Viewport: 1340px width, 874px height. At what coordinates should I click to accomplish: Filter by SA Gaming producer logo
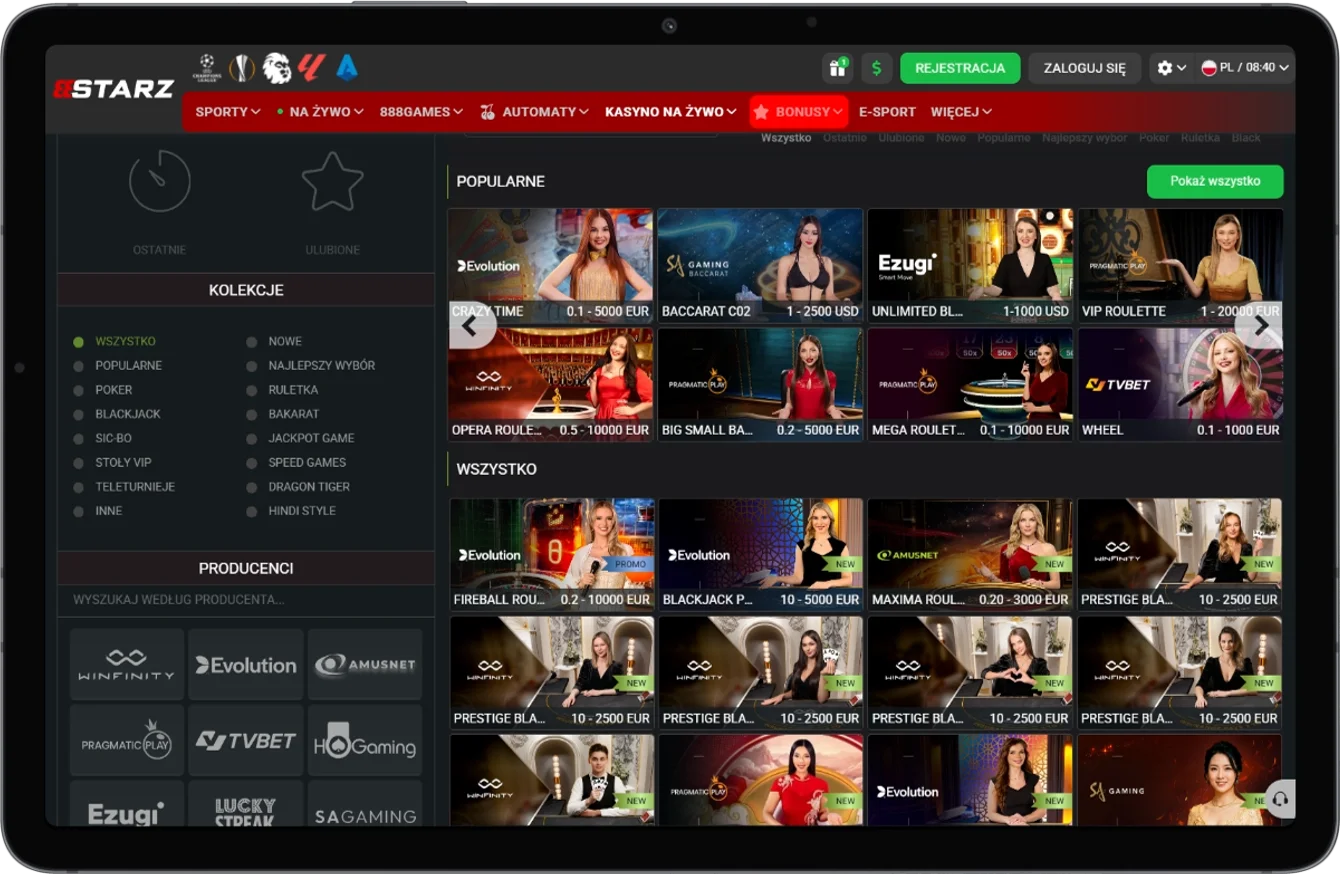pos(365,804)
